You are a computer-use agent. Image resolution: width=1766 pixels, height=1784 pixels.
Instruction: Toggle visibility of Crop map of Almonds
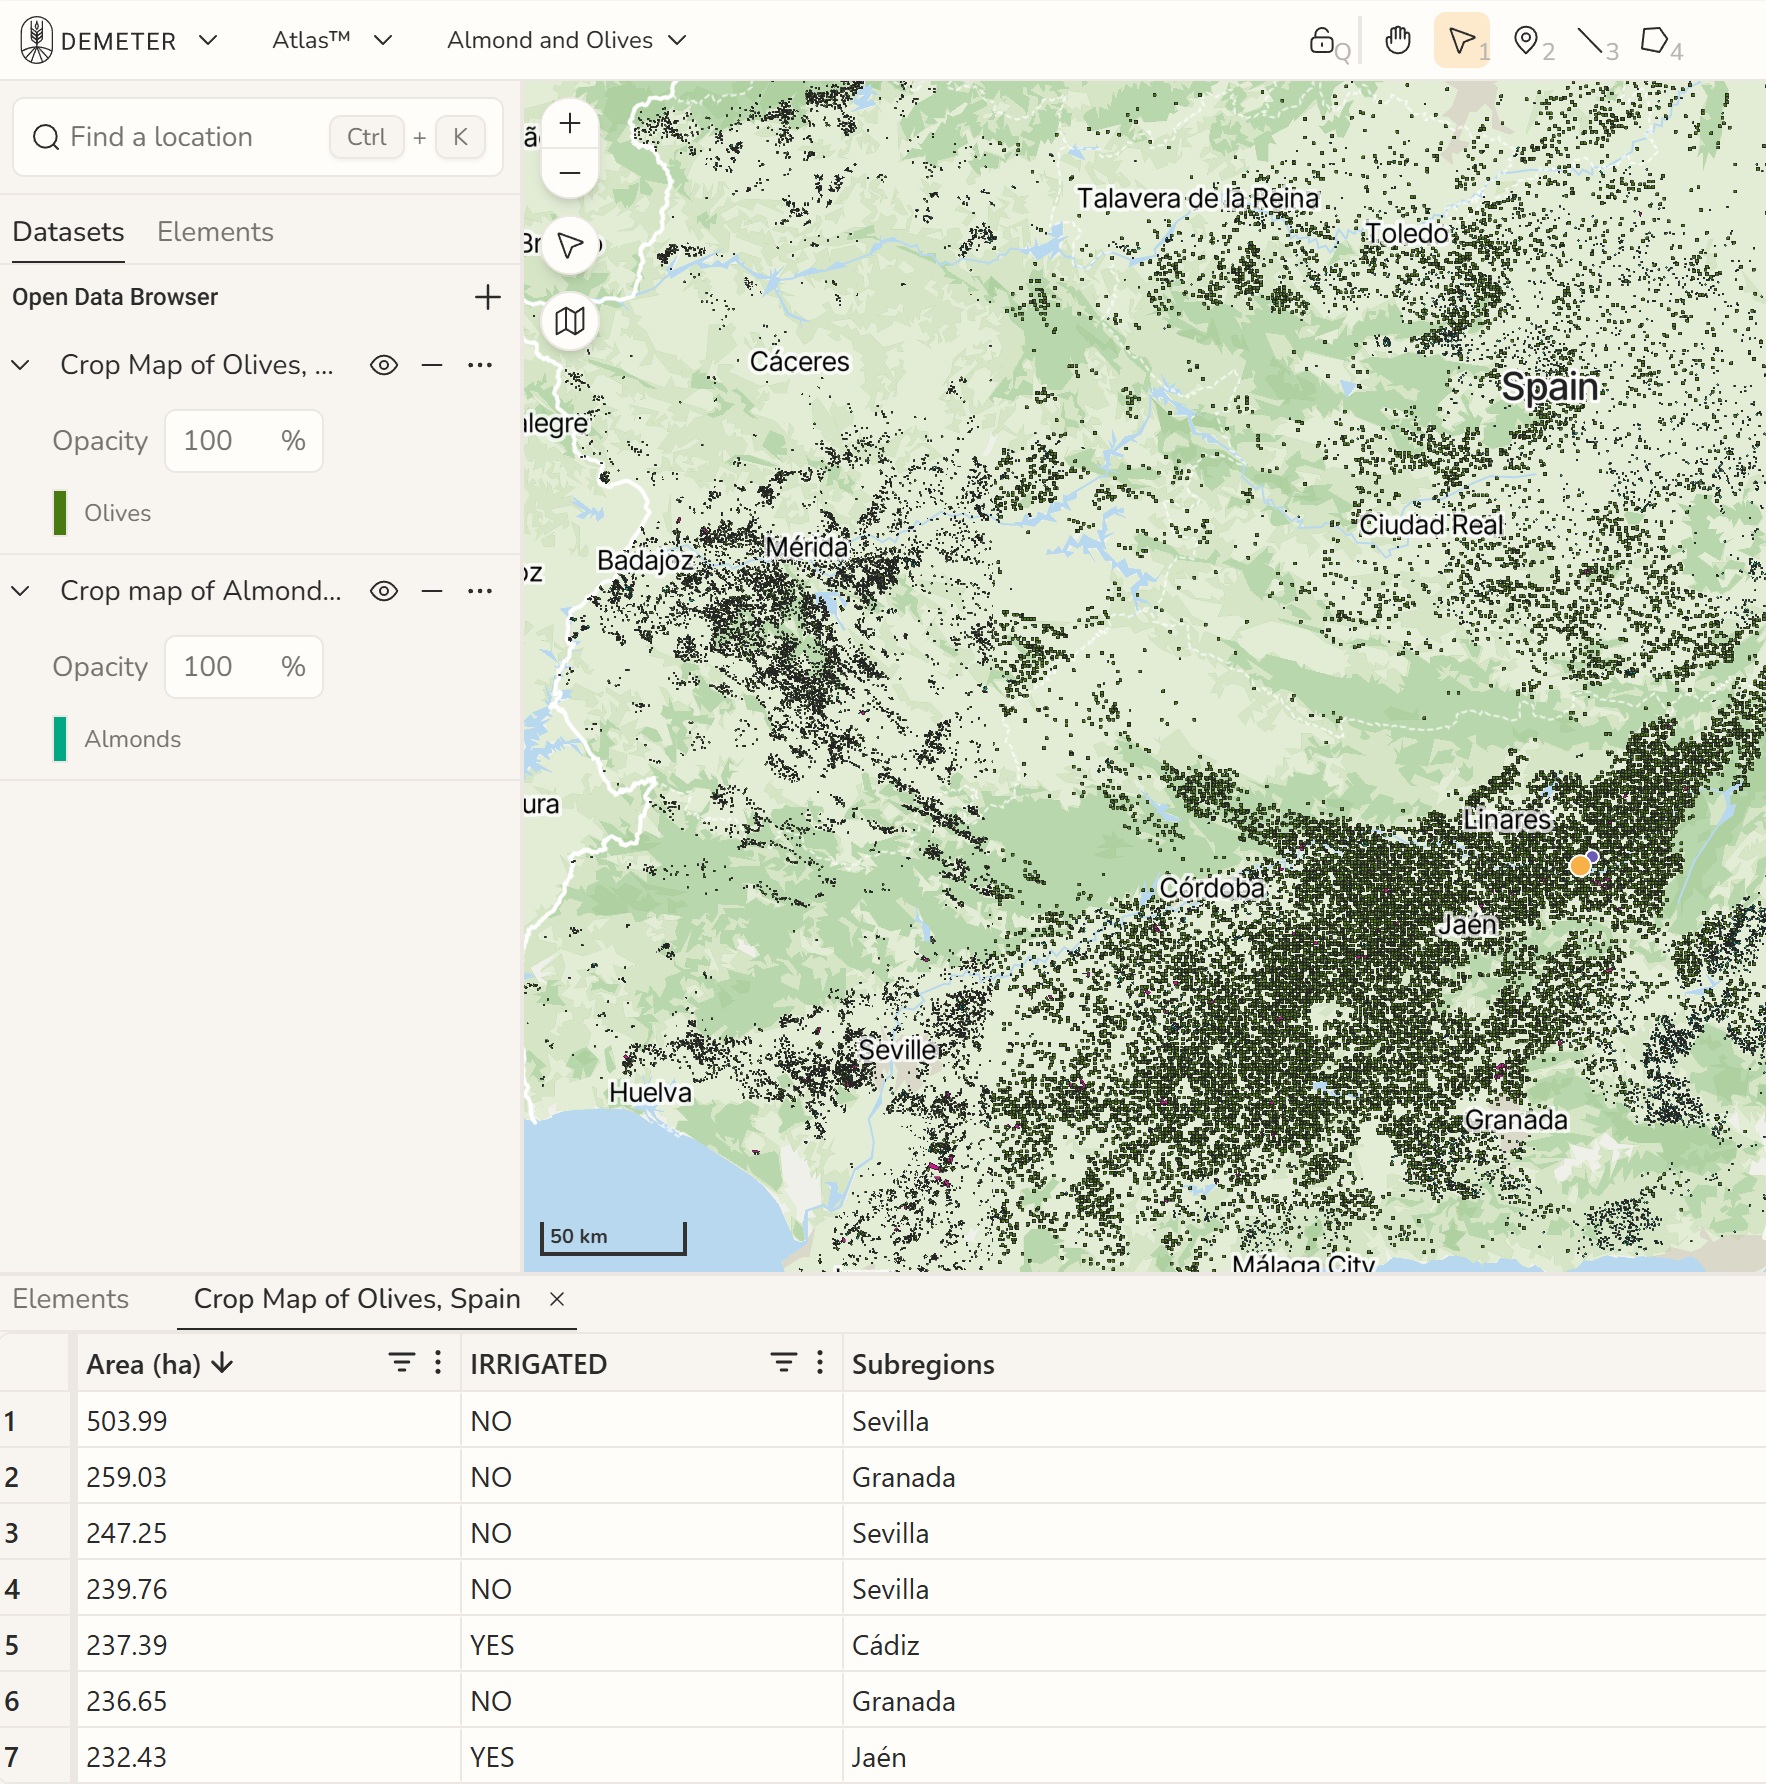tap(384, 592)
